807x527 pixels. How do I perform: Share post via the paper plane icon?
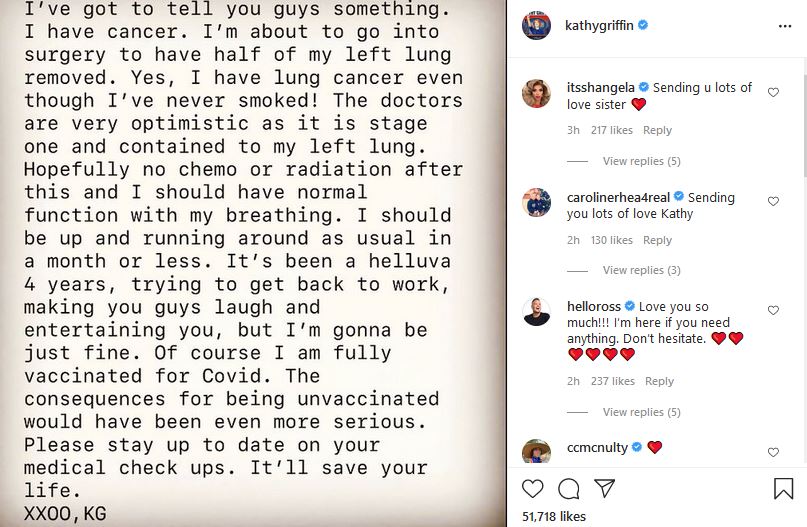coord(604,488)
